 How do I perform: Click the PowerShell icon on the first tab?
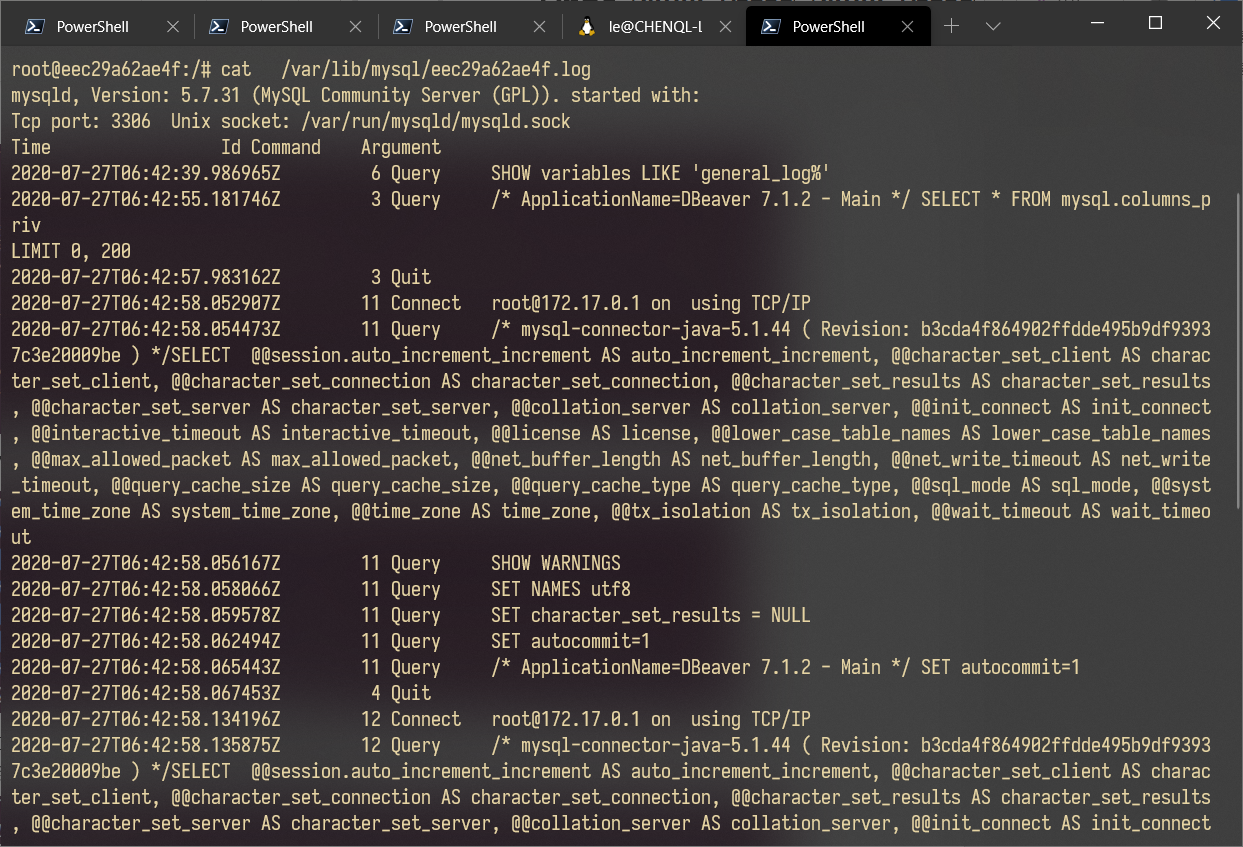click(33, 27)
